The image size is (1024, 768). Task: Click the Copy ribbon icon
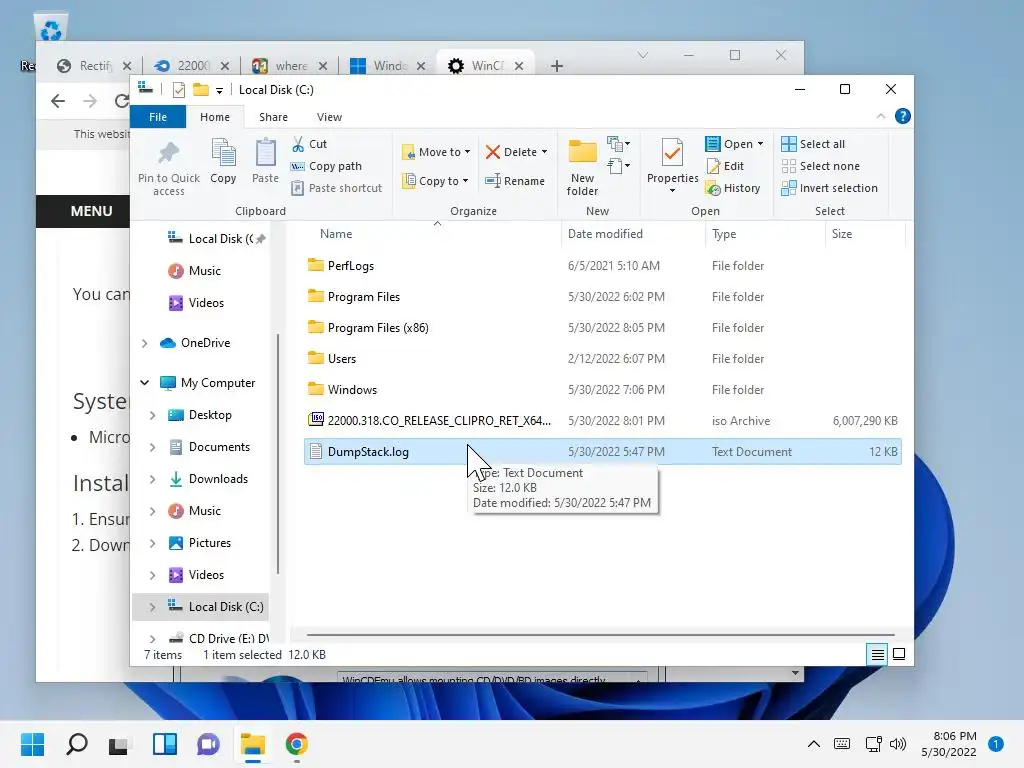pyautogui.click(x=223, y=153)
